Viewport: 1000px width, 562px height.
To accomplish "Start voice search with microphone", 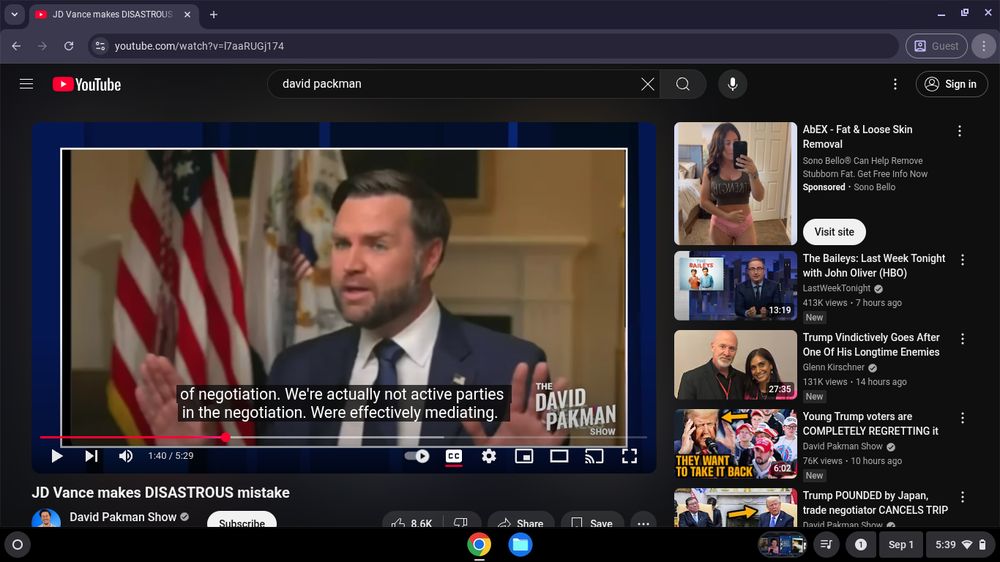I will click(733, 84).
